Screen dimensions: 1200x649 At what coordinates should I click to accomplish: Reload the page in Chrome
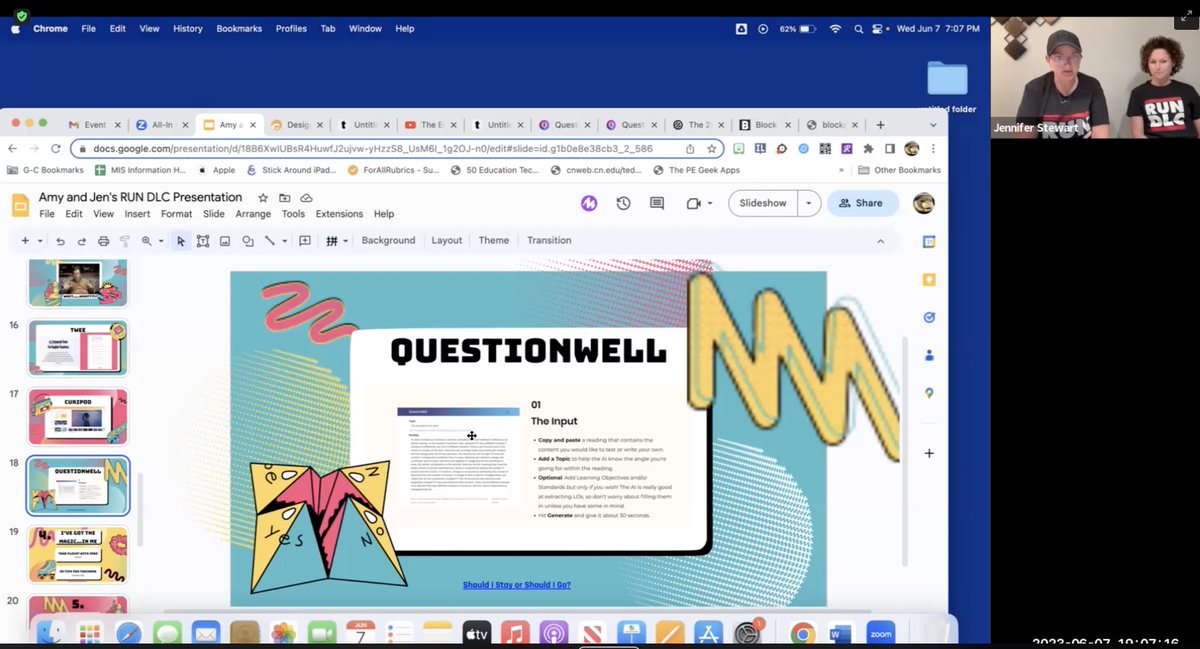point(57,148)
